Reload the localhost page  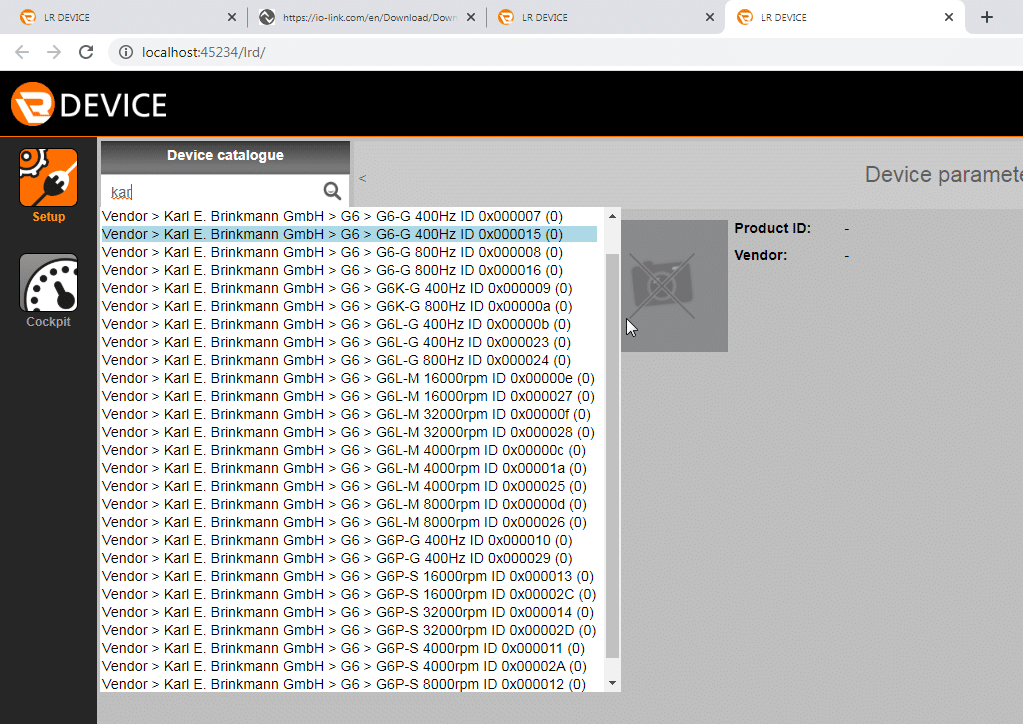coord(86,52)
